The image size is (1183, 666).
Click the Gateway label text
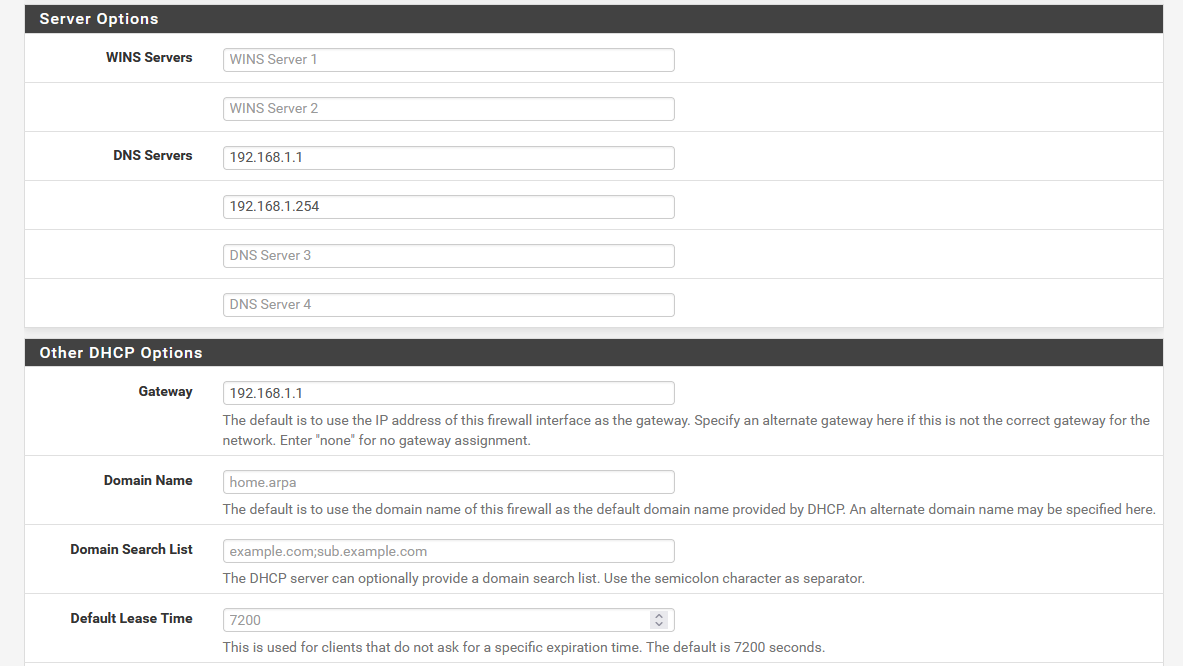point(165,392)
